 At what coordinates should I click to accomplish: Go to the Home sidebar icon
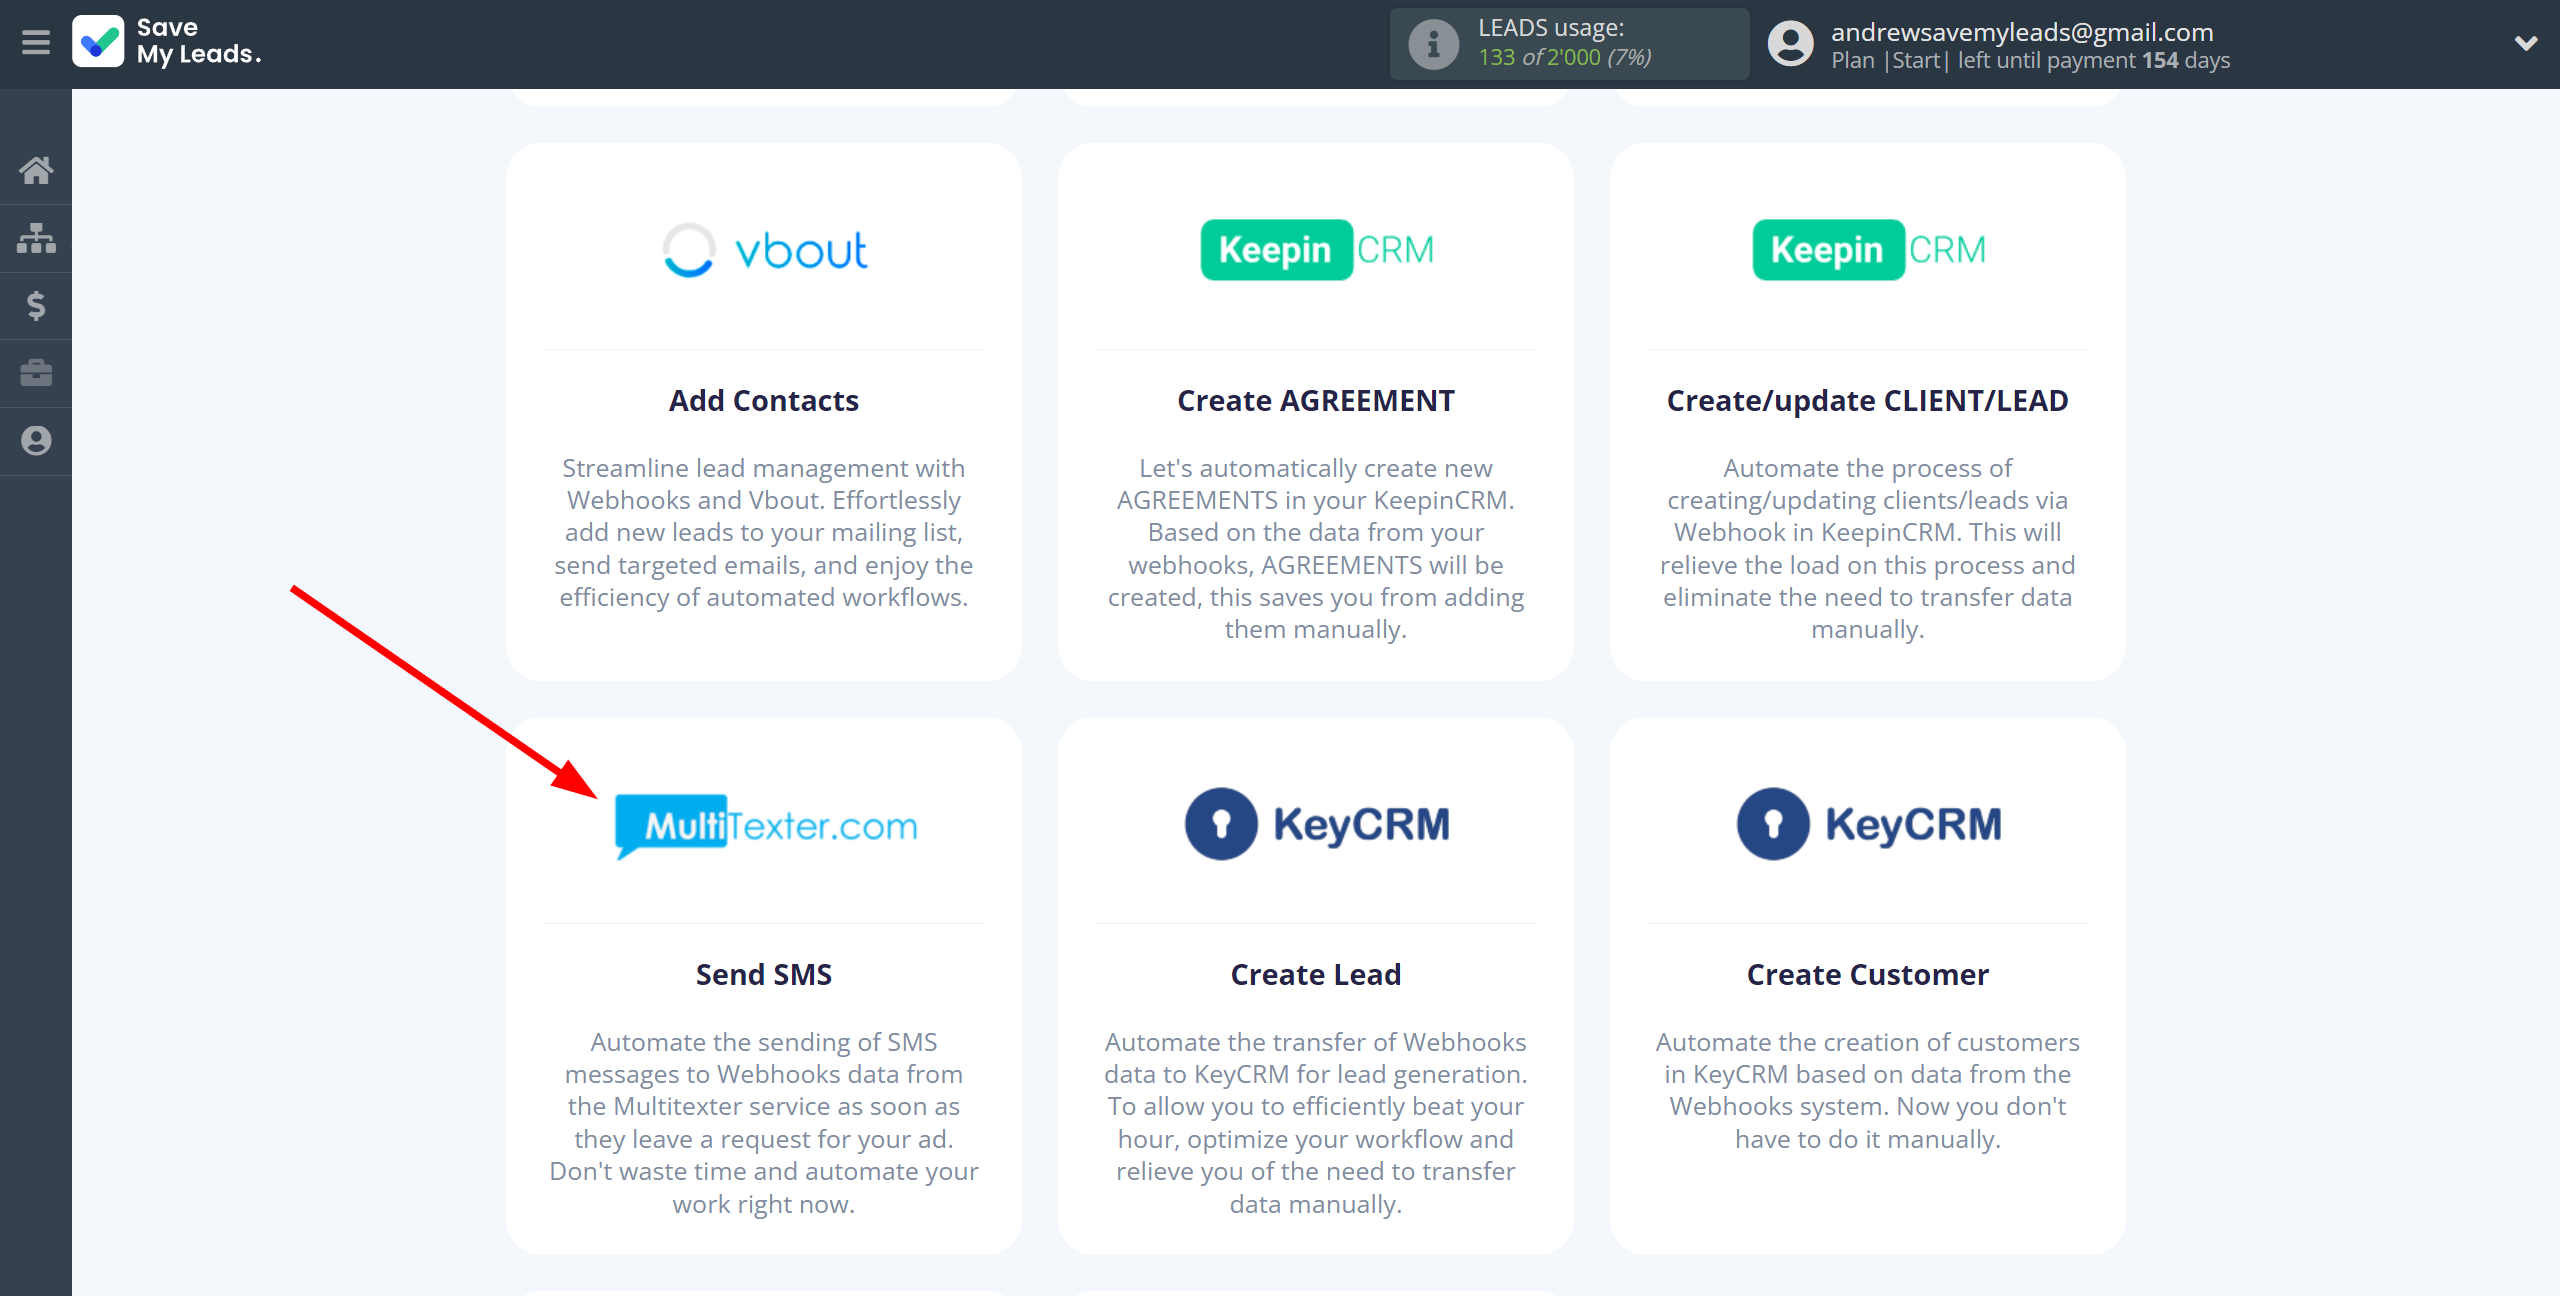point(36,170)
